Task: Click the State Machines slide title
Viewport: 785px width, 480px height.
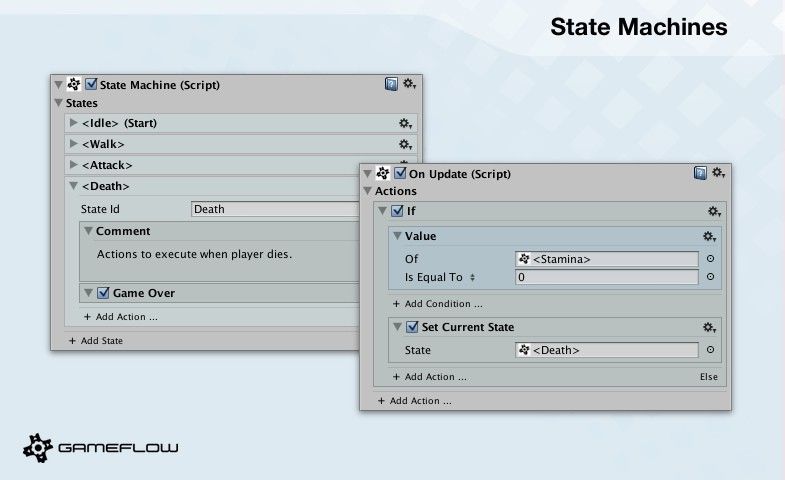Action: [639, 27]
